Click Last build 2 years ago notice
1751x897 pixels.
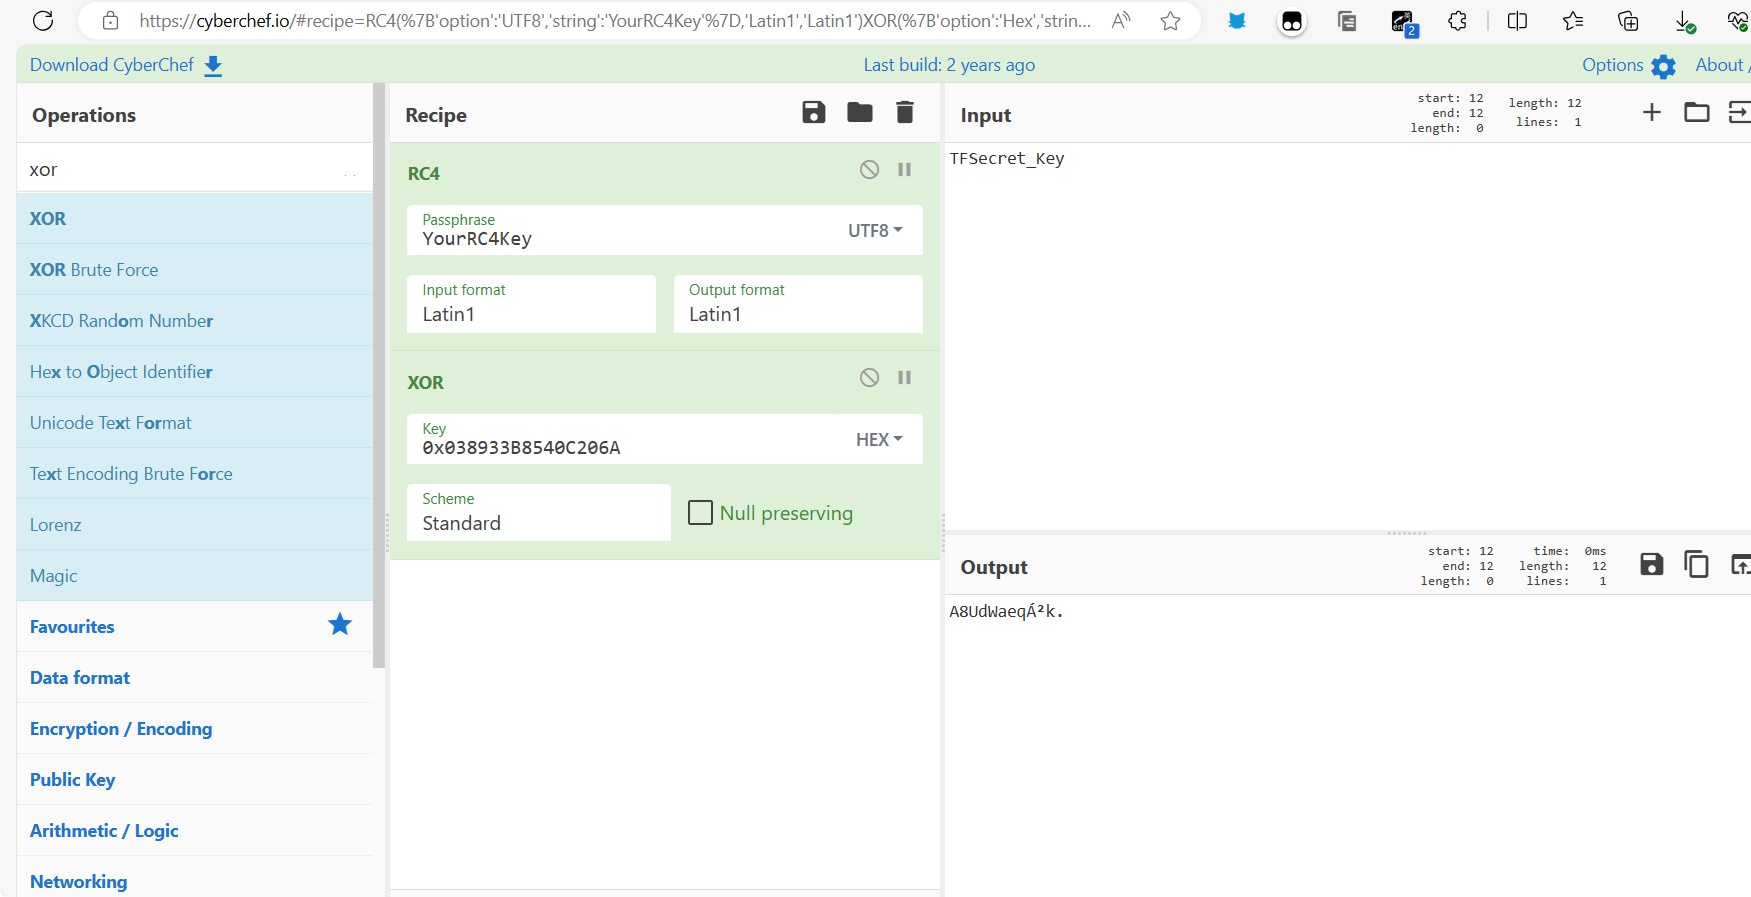coord(949,65)
